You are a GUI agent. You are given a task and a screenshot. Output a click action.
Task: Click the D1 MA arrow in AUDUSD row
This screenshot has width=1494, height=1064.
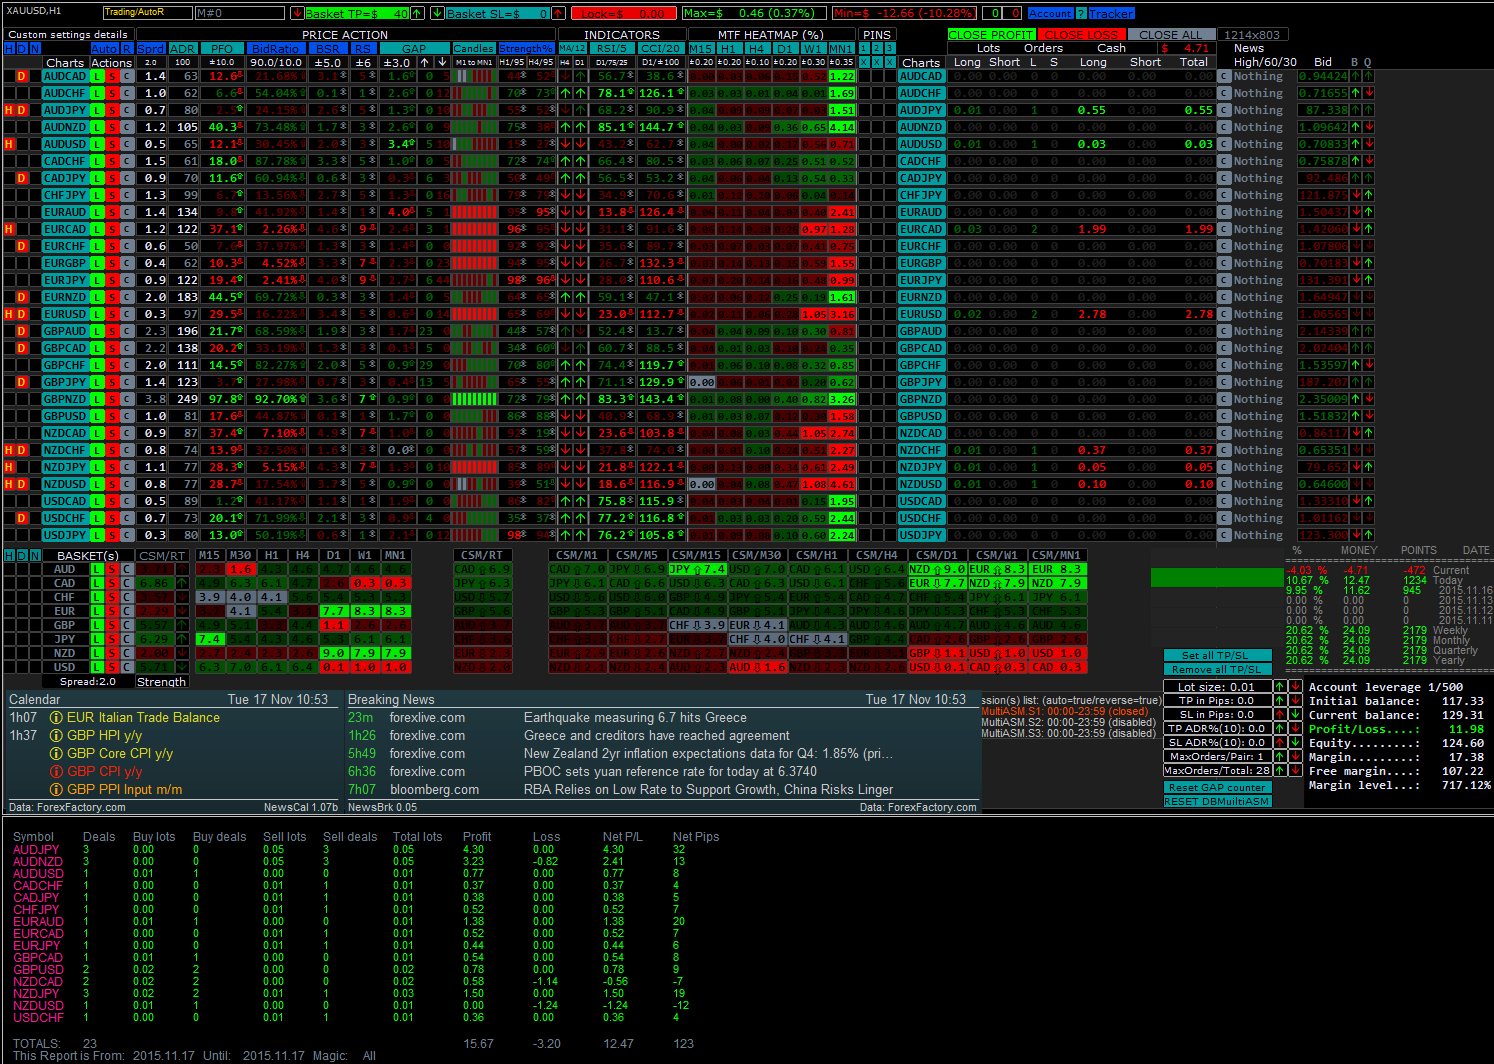click(x=580, y=144)
